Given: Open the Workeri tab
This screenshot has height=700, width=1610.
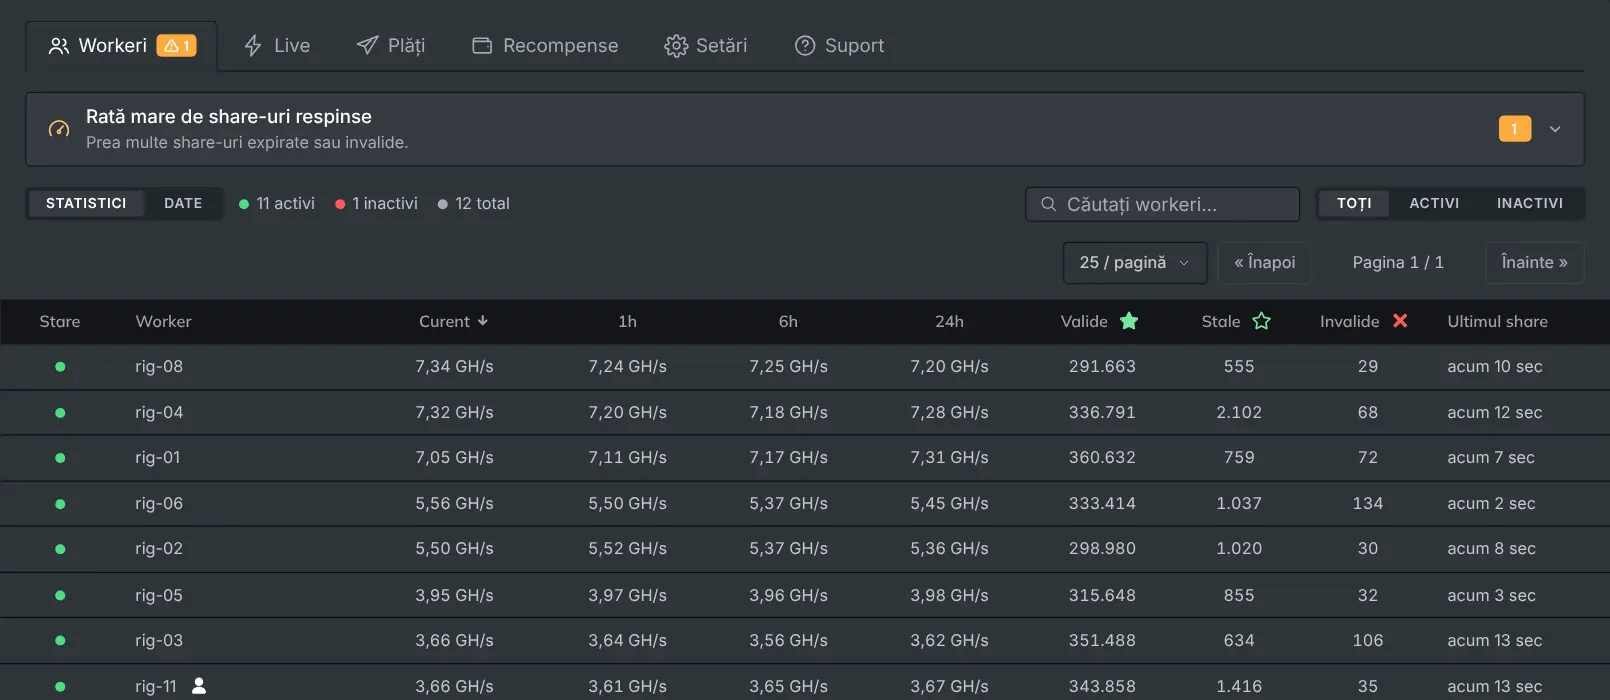Looking at the screenshot, I should pyautogui.click(x=121, y=46).
